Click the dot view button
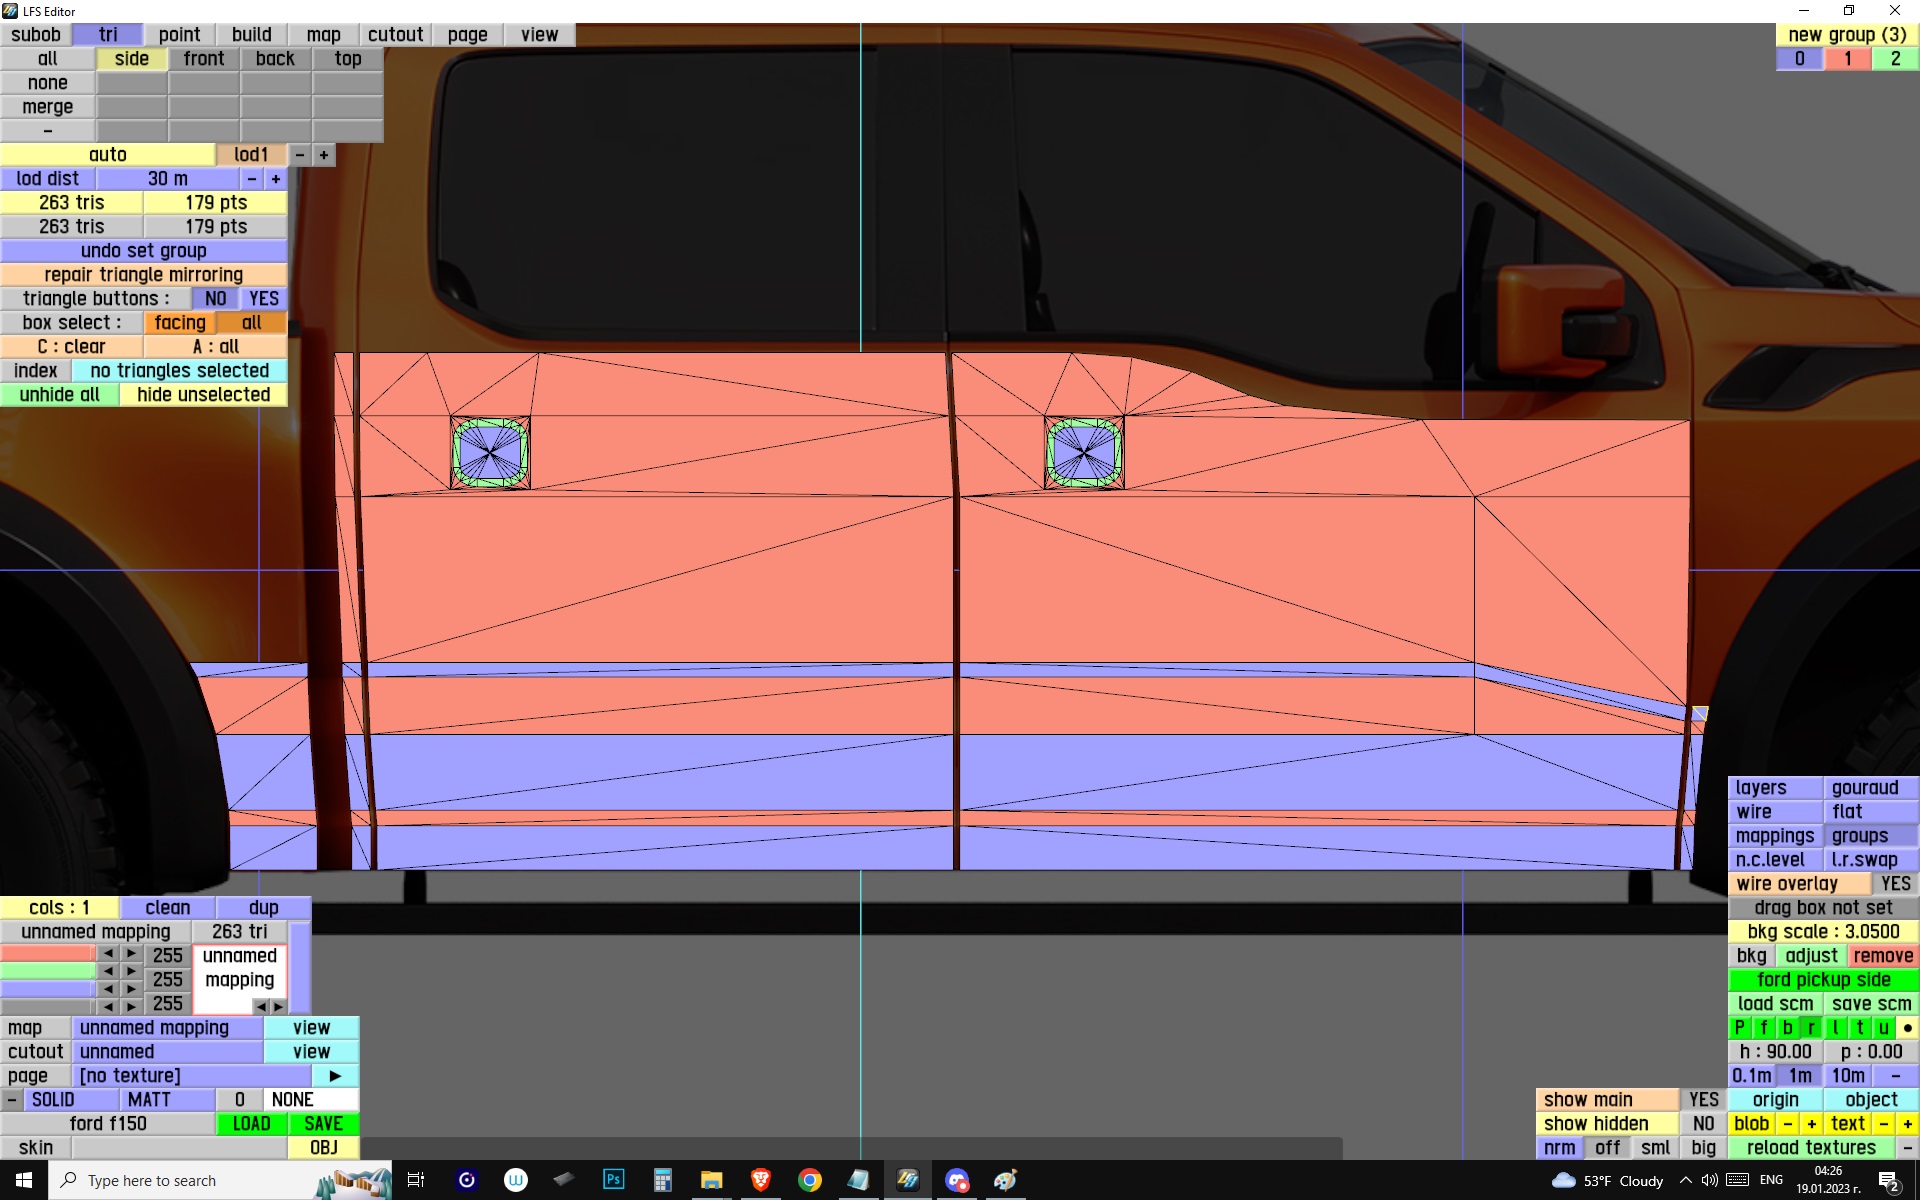Viewport: 1920px width, 1200px height. [1907, 1028]
